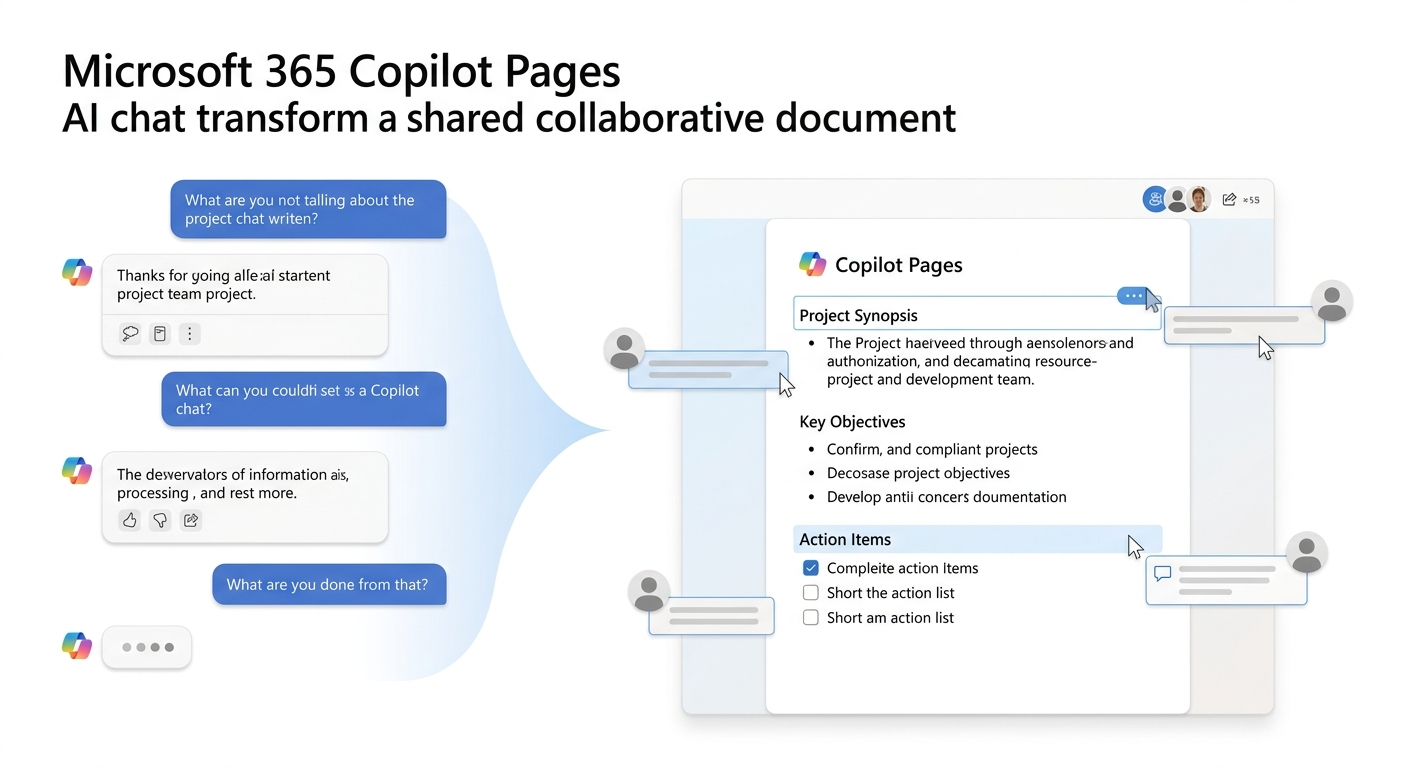This screenshot has width=1408, height=768.
Task: Click the 'Thanks for going alle:ai startent' reply text
Action: tap(223, 284)
